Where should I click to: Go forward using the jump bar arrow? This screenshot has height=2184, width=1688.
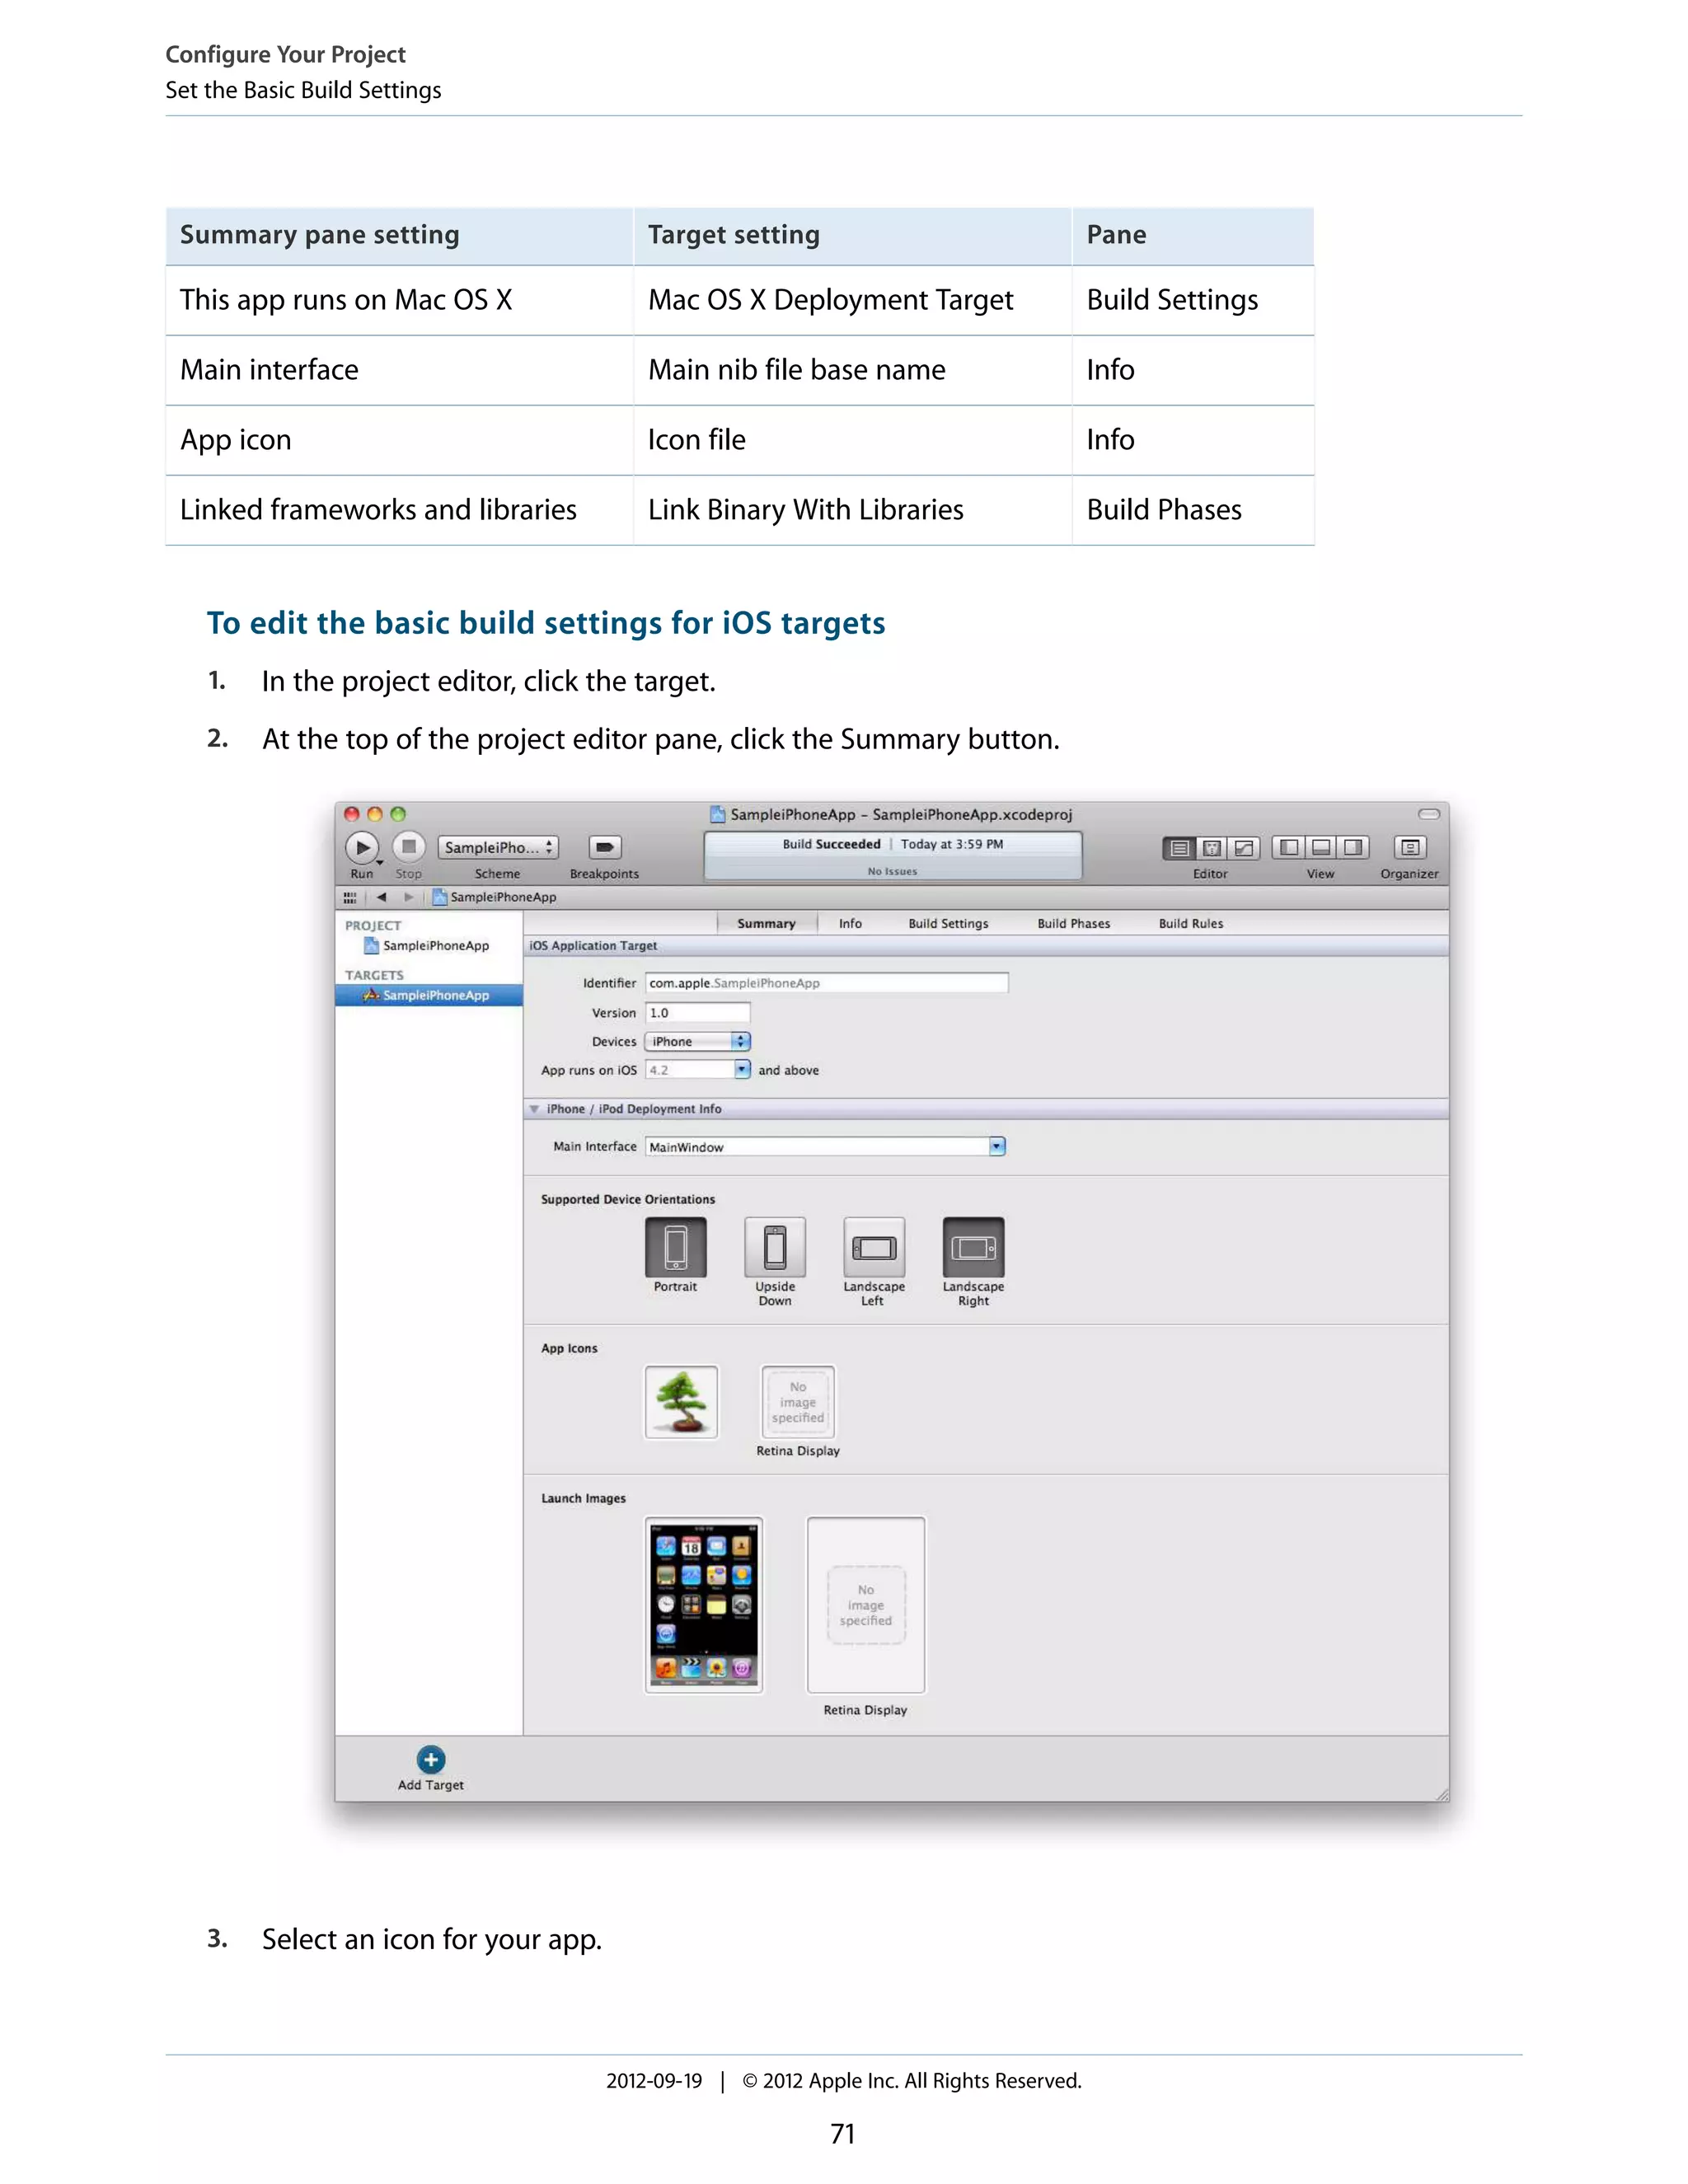pyautogui.click(x=408, y=897)
